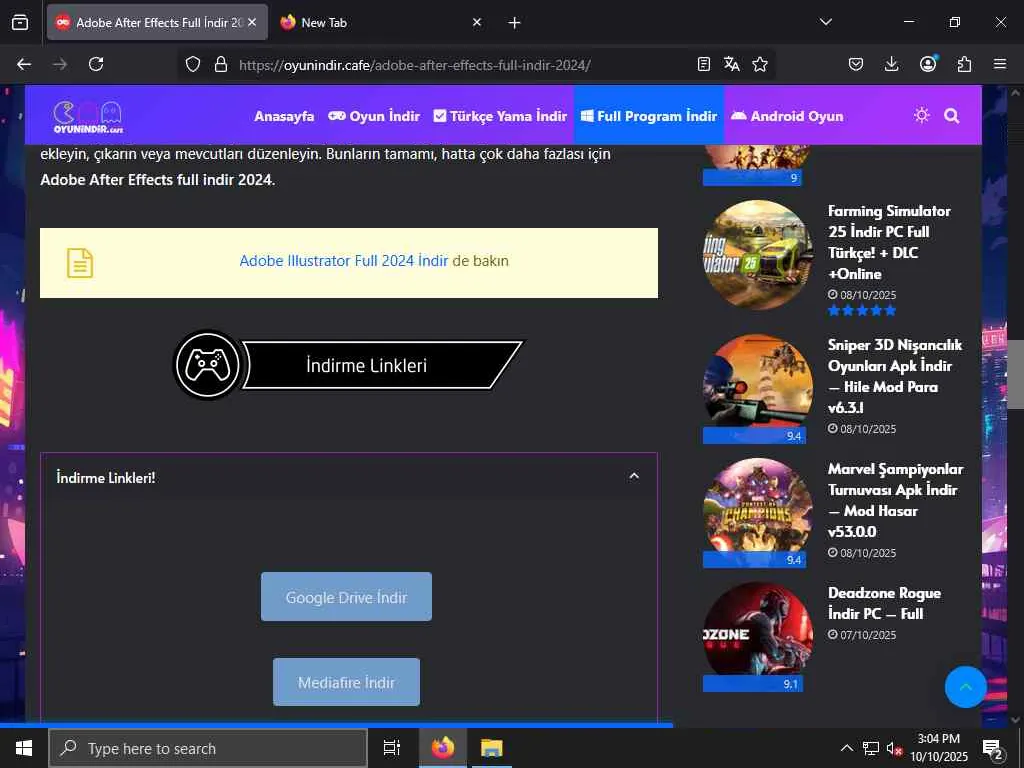Screen dimensions: 1024x768
Task: Open Farming Simulator 25 İndir post link
Action: (889, 242)
